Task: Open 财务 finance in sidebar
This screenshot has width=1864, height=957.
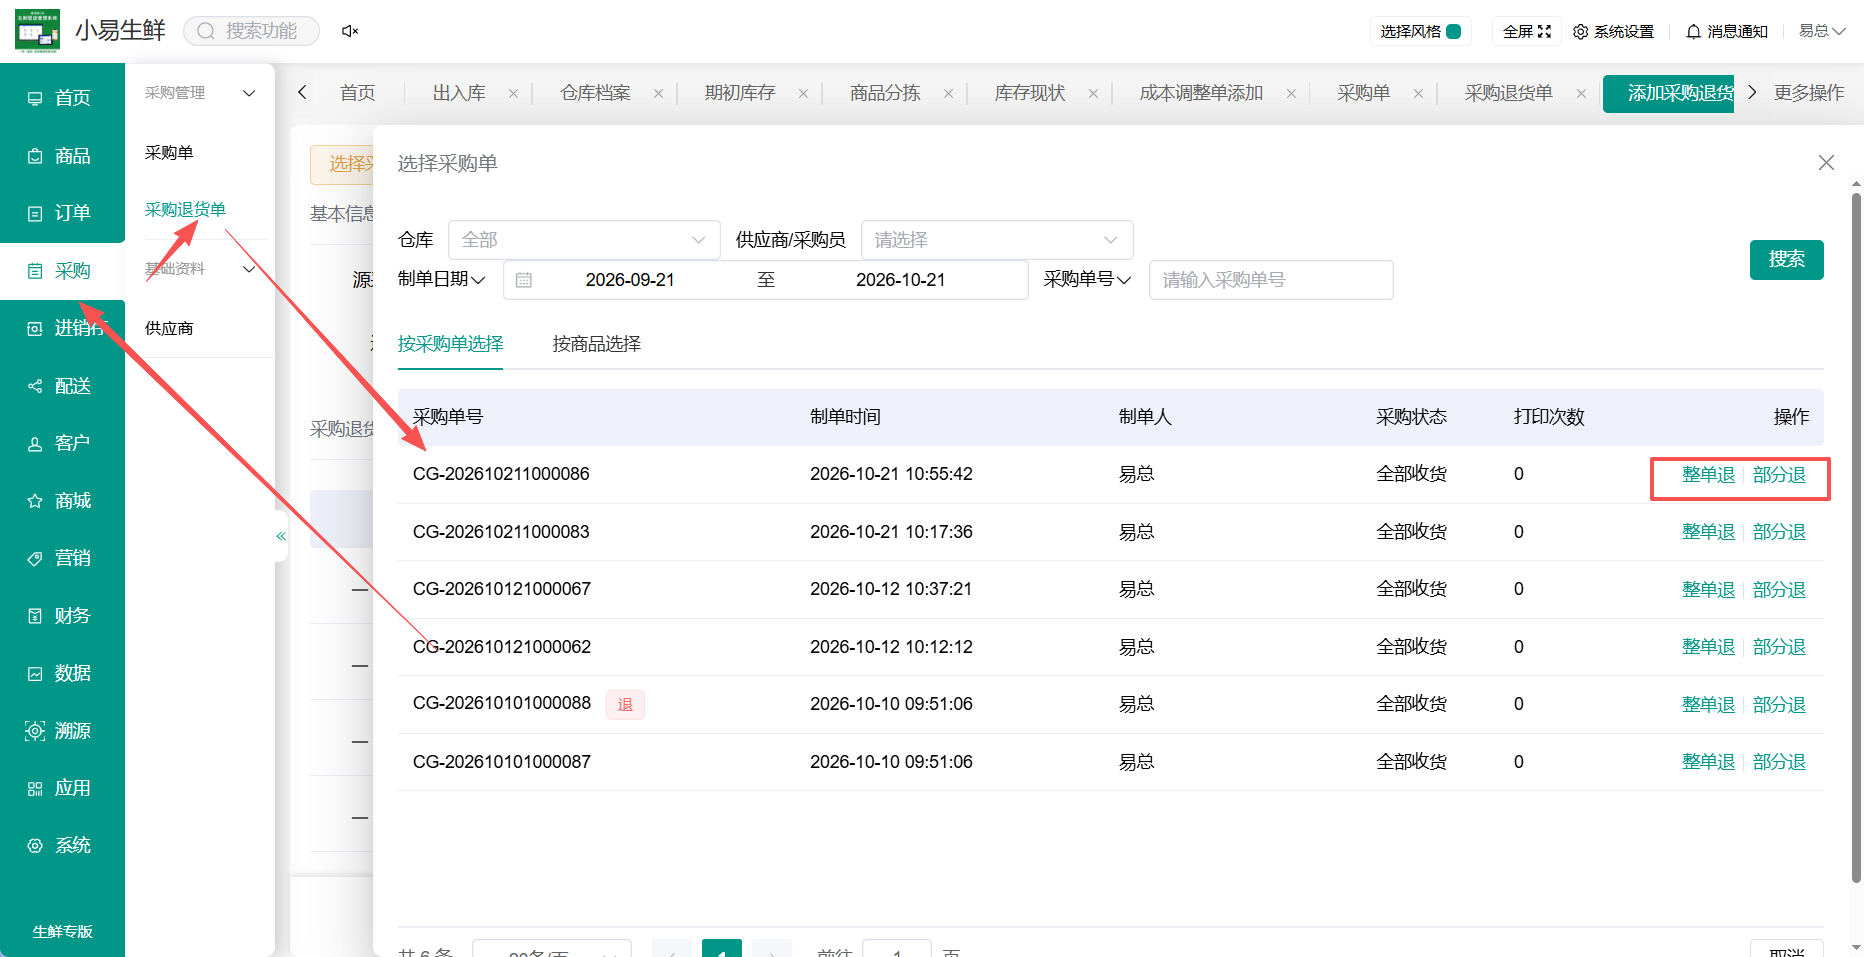Action: pyautogui.click(x=62, y=616)
